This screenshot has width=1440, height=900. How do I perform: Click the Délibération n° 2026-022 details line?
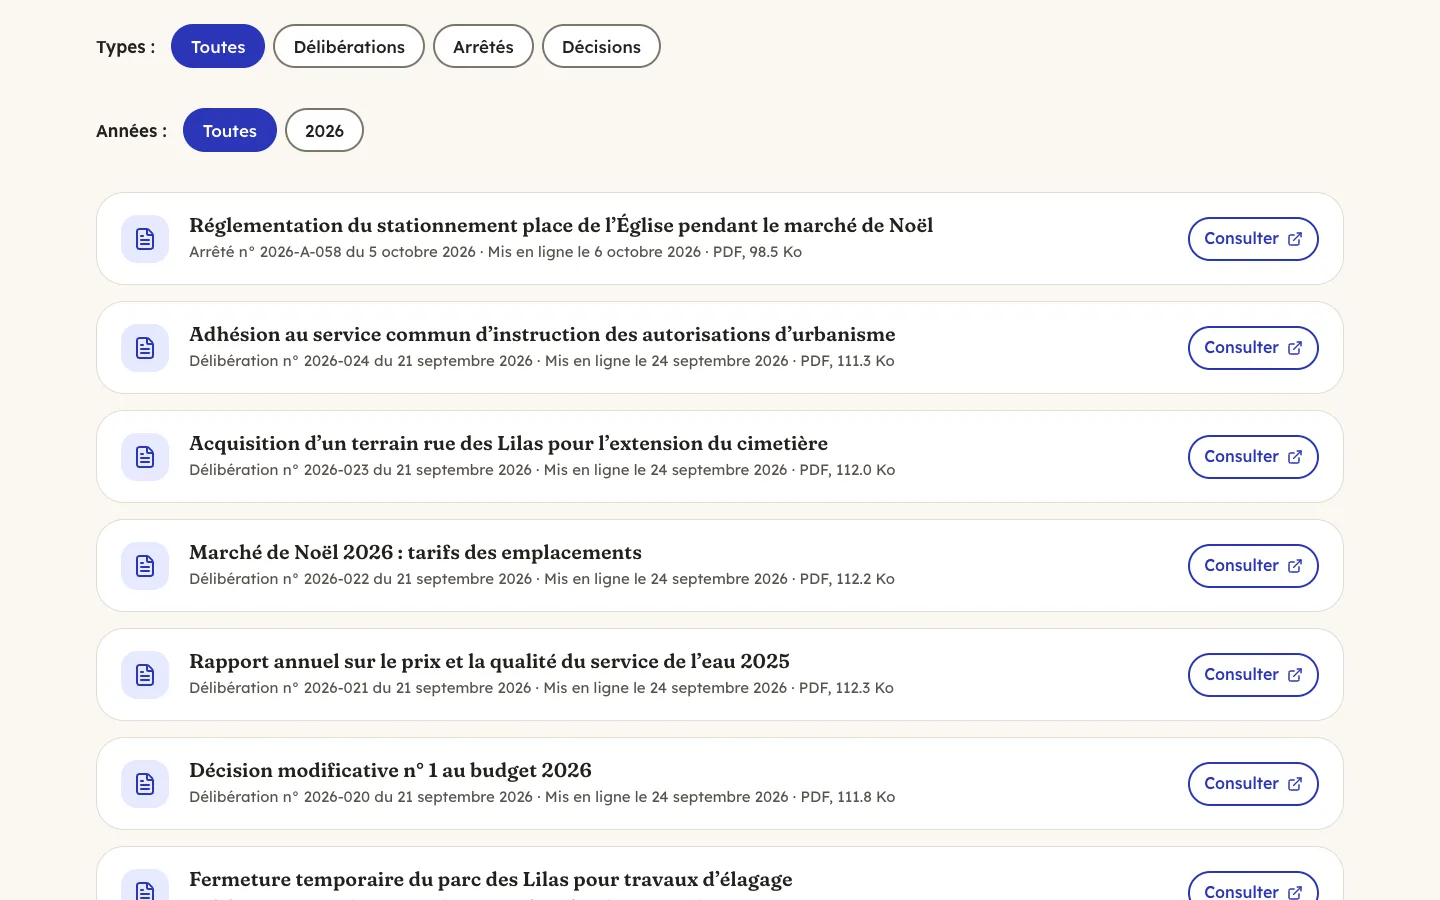[x=542, y=579]
